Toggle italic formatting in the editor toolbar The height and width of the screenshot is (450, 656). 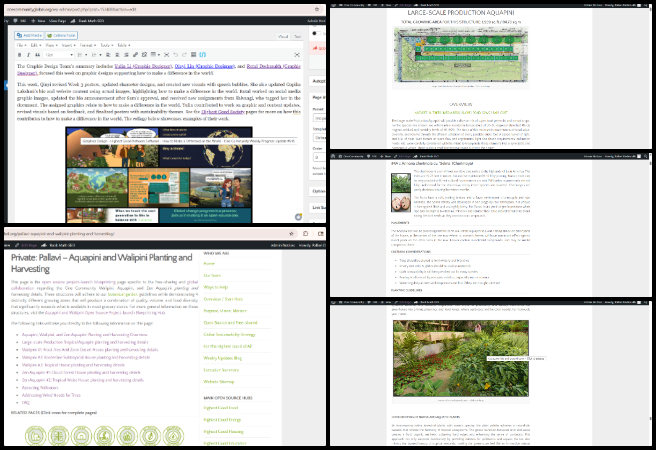pos(28,55)
